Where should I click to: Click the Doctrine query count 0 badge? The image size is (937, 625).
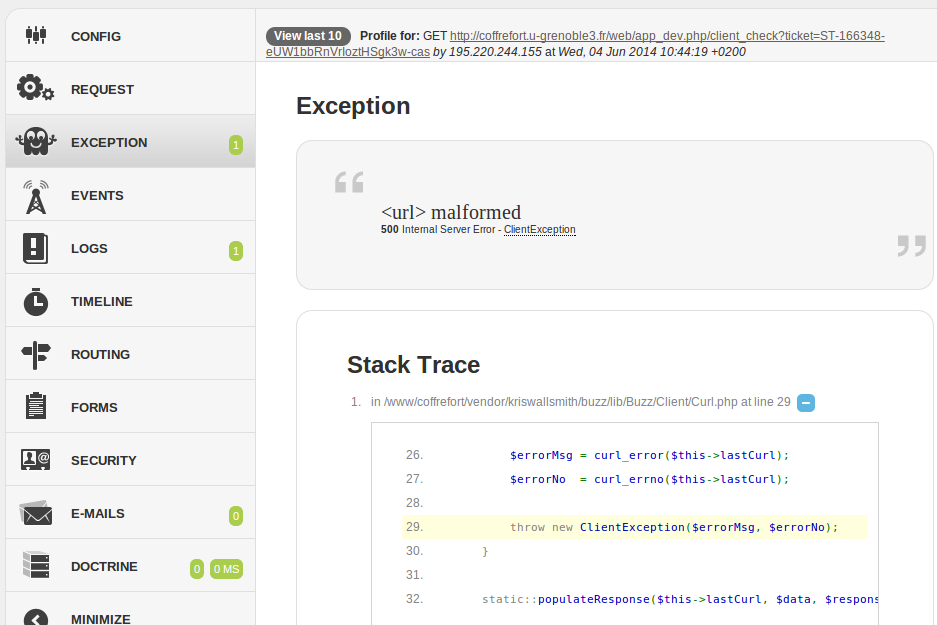point(197,569)
